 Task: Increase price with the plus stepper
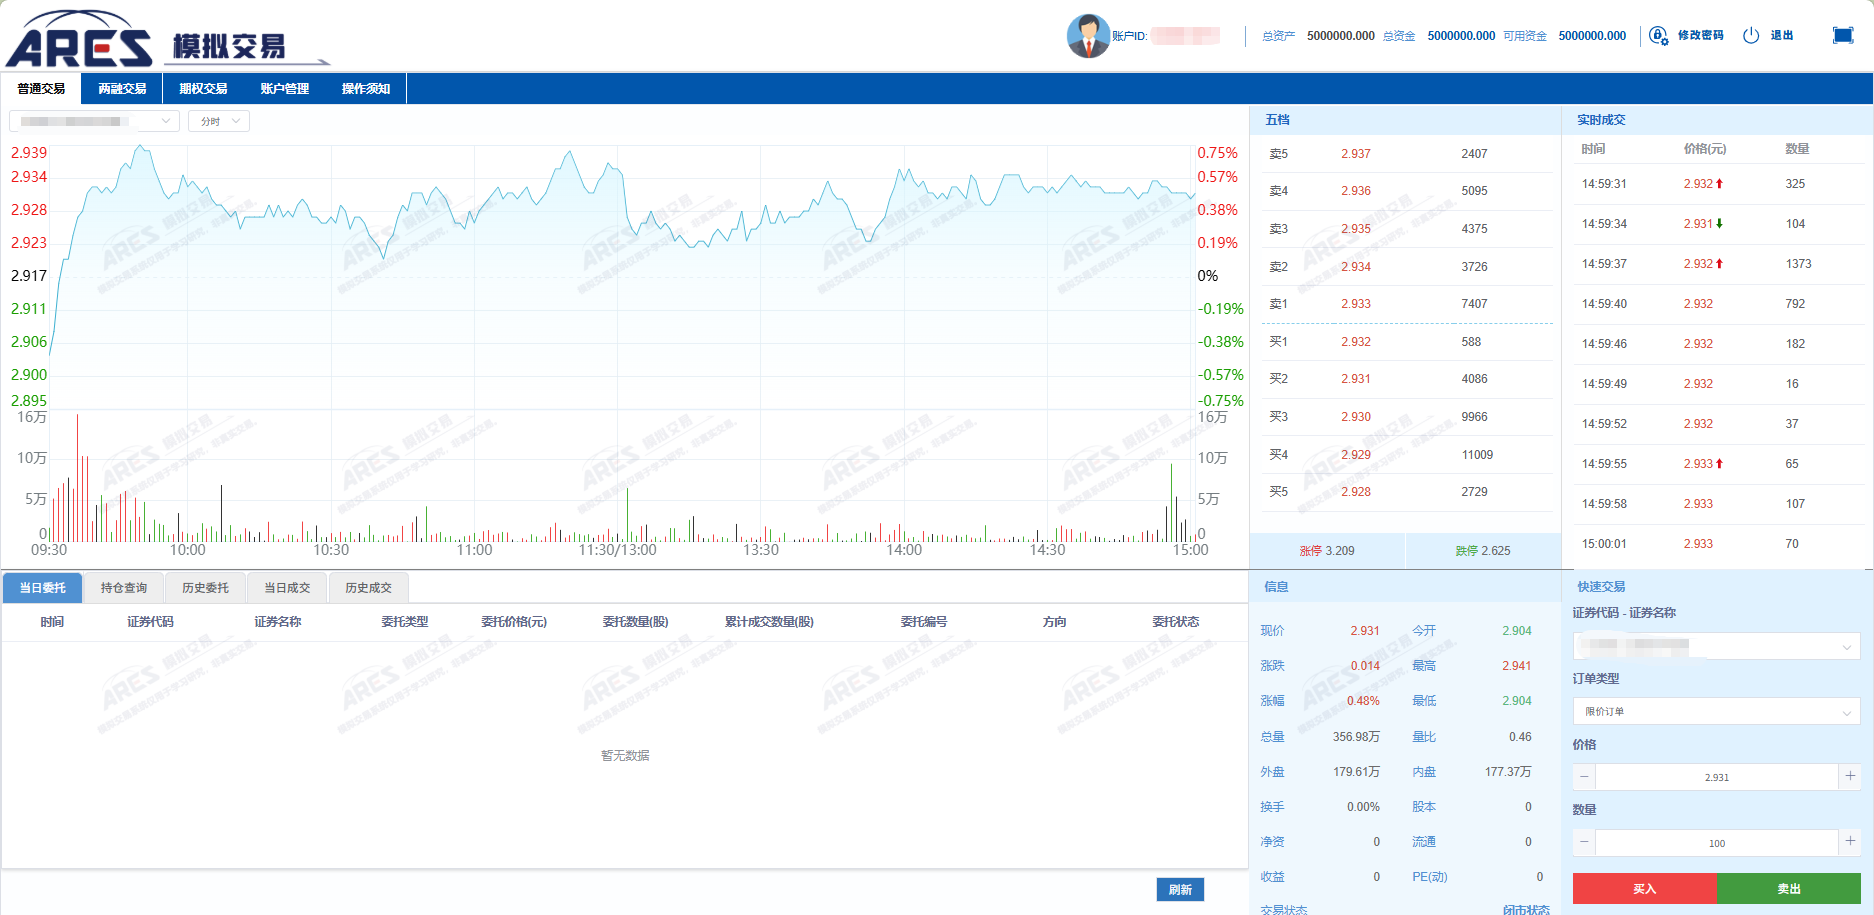point(1850,776)
